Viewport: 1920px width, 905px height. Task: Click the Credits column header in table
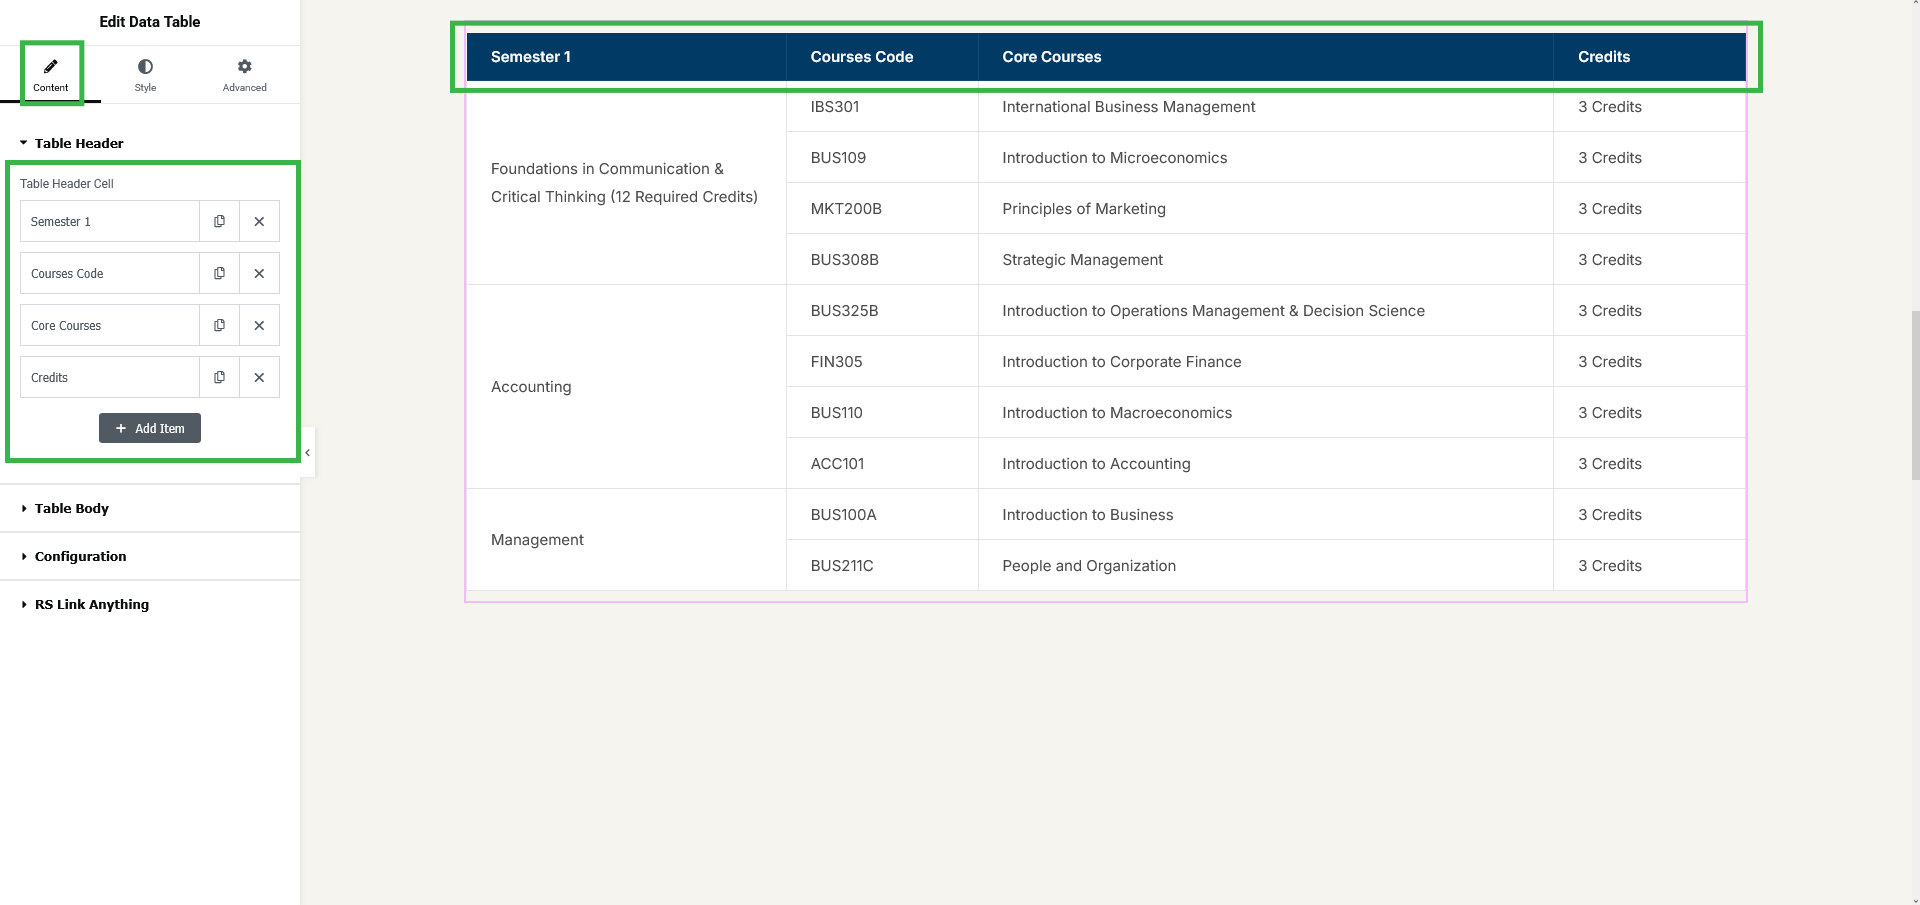(1604, 57)
